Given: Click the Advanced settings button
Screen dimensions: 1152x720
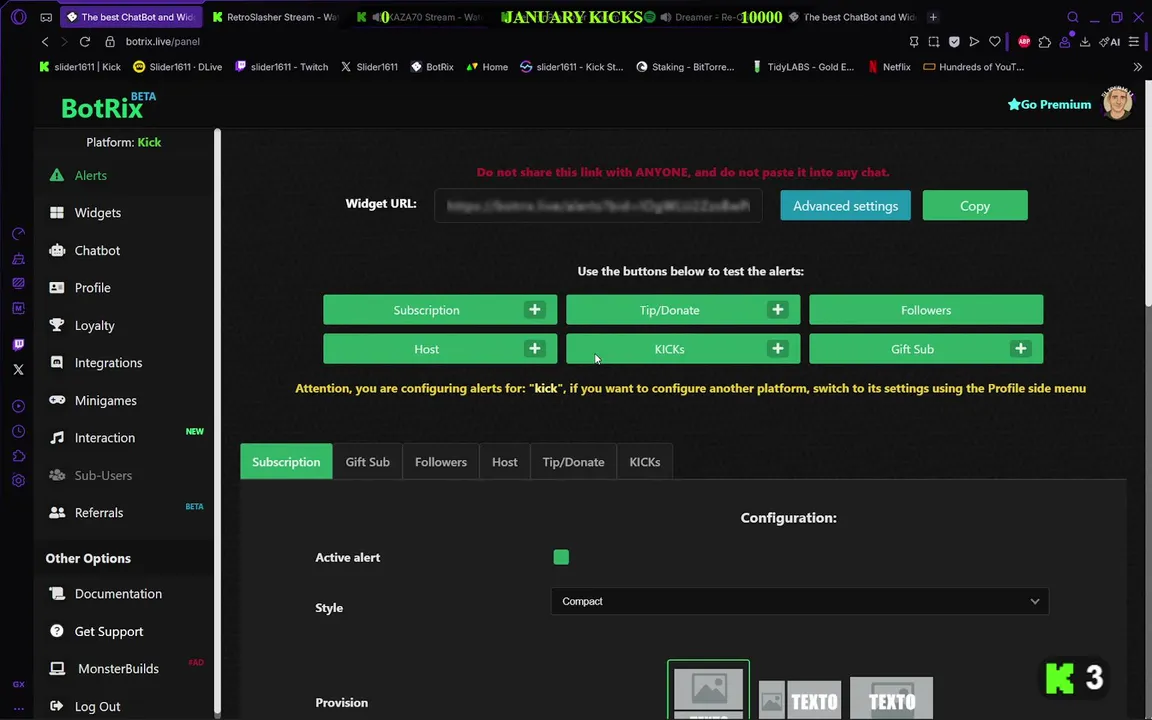Looking at the screenshot, I should point(845,206).
